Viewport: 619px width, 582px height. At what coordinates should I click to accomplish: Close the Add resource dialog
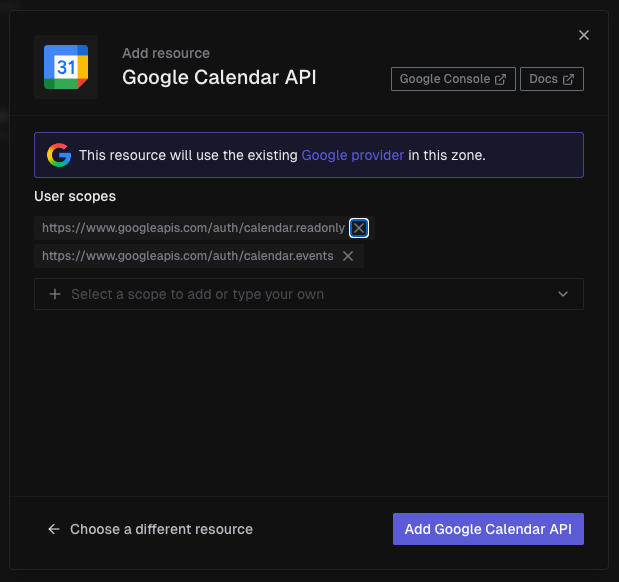click(x=583, y=35)
